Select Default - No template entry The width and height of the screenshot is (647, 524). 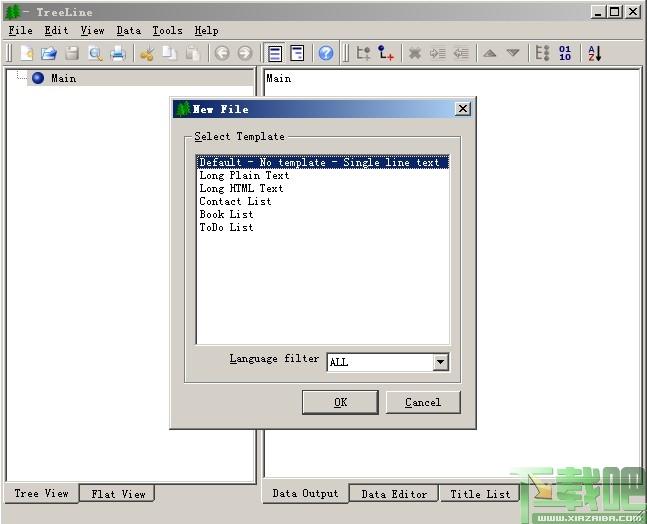323,162
